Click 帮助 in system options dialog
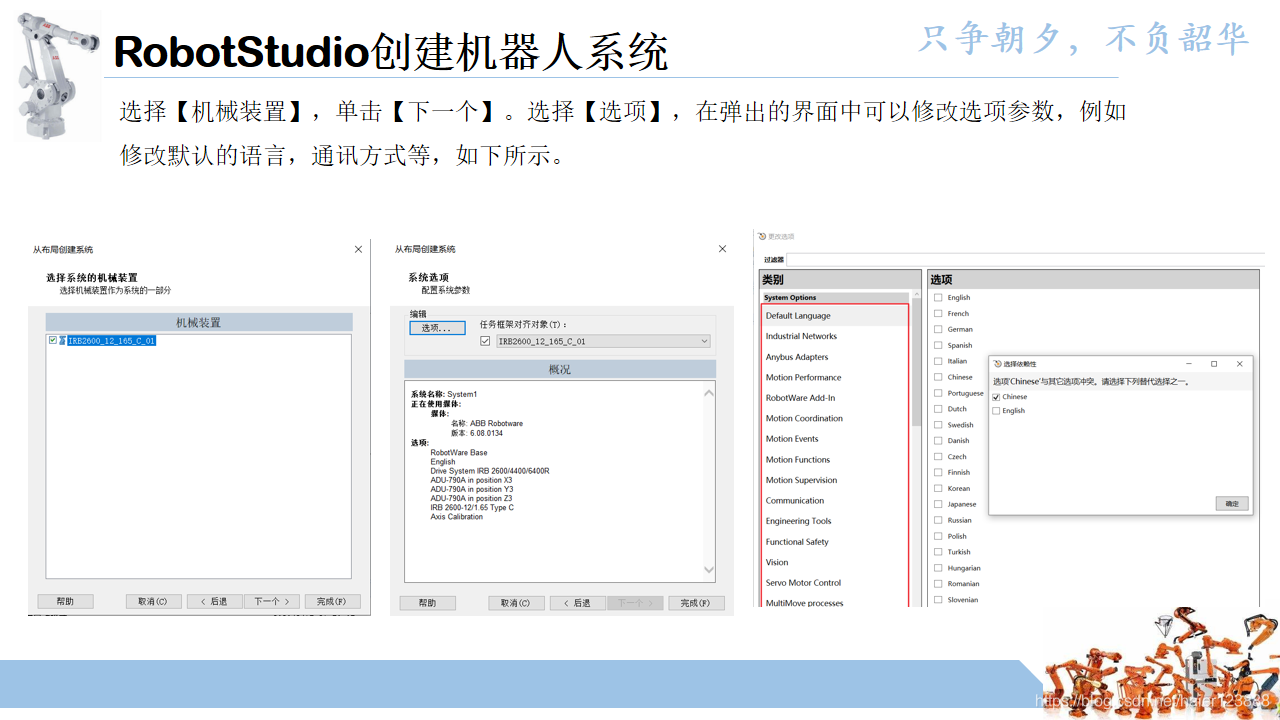The width and height of the screenshot is (1280, 720). pos(427,603)
